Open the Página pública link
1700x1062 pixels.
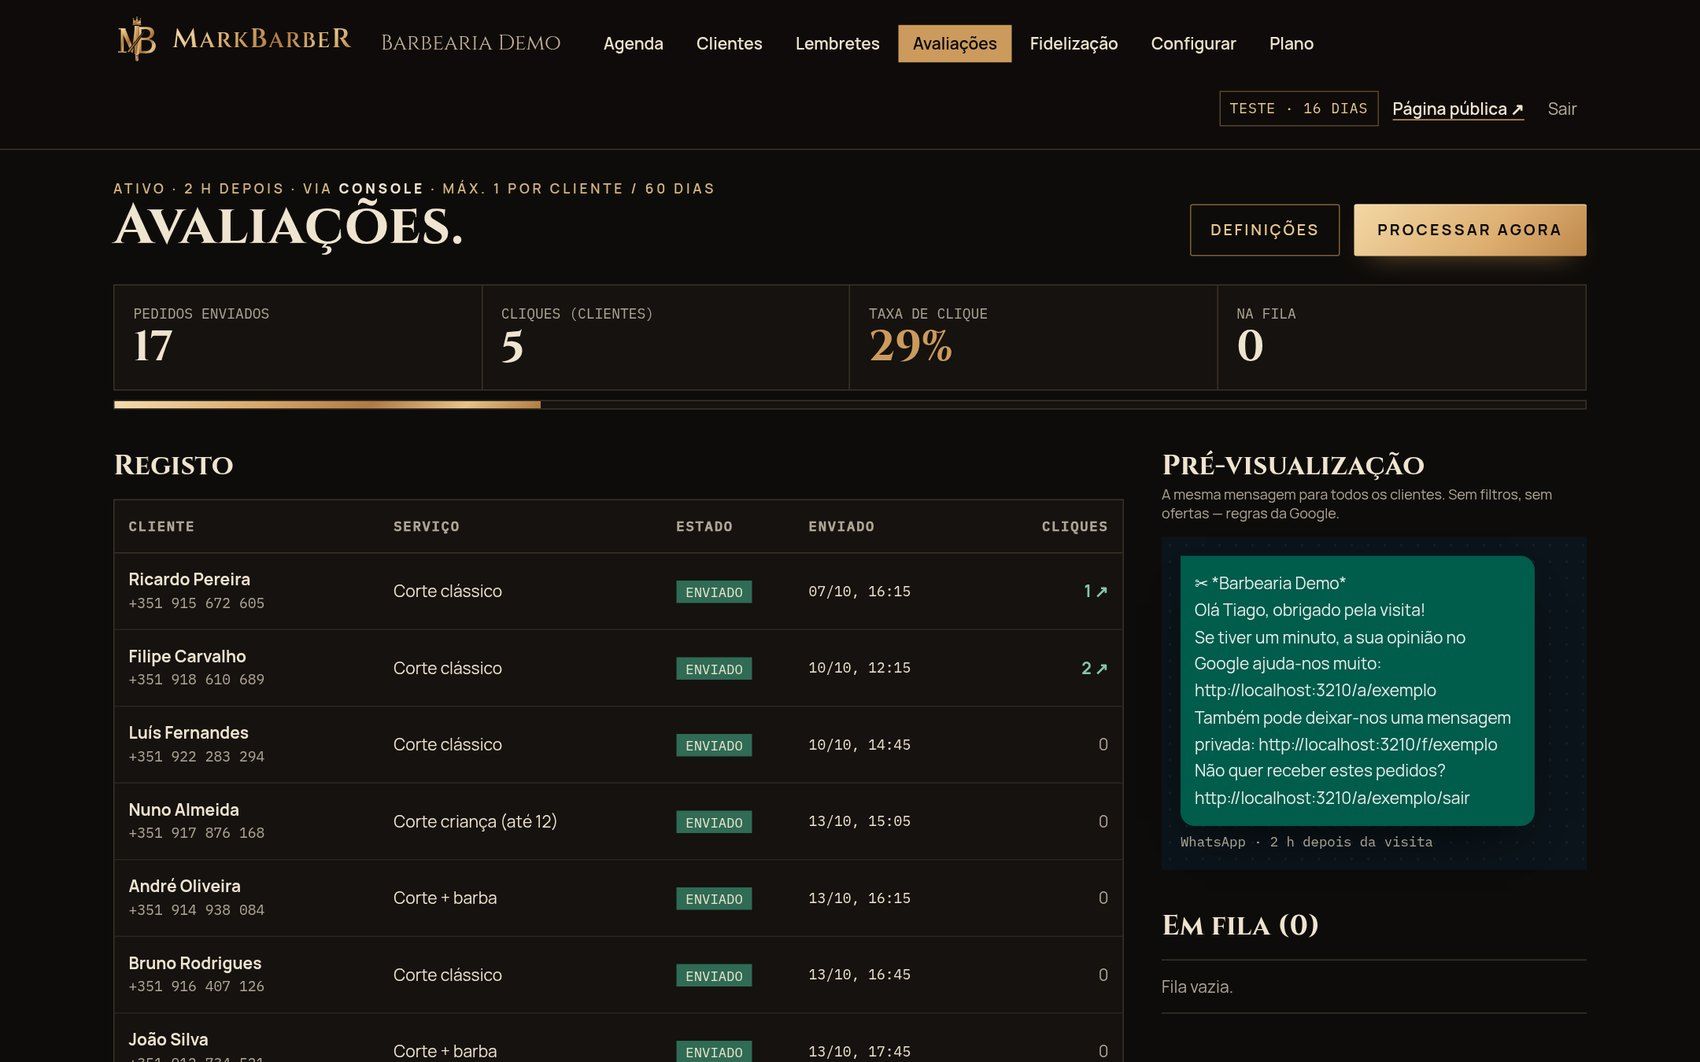pos(1457,109)
